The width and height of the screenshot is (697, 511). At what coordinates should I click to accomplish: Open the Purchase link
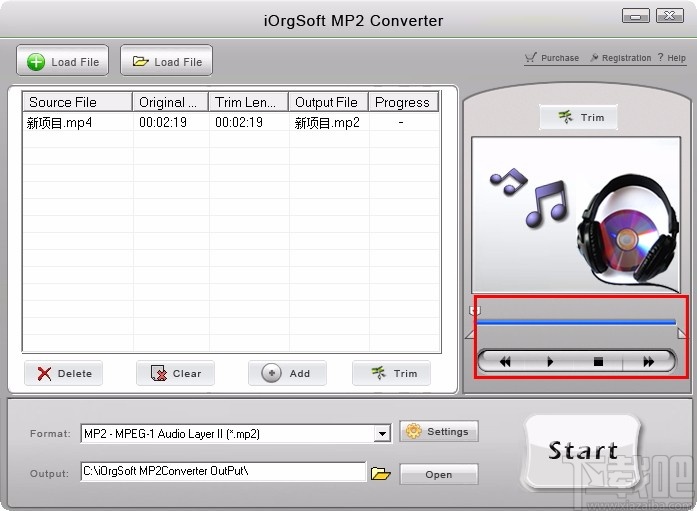pos(552,58)
